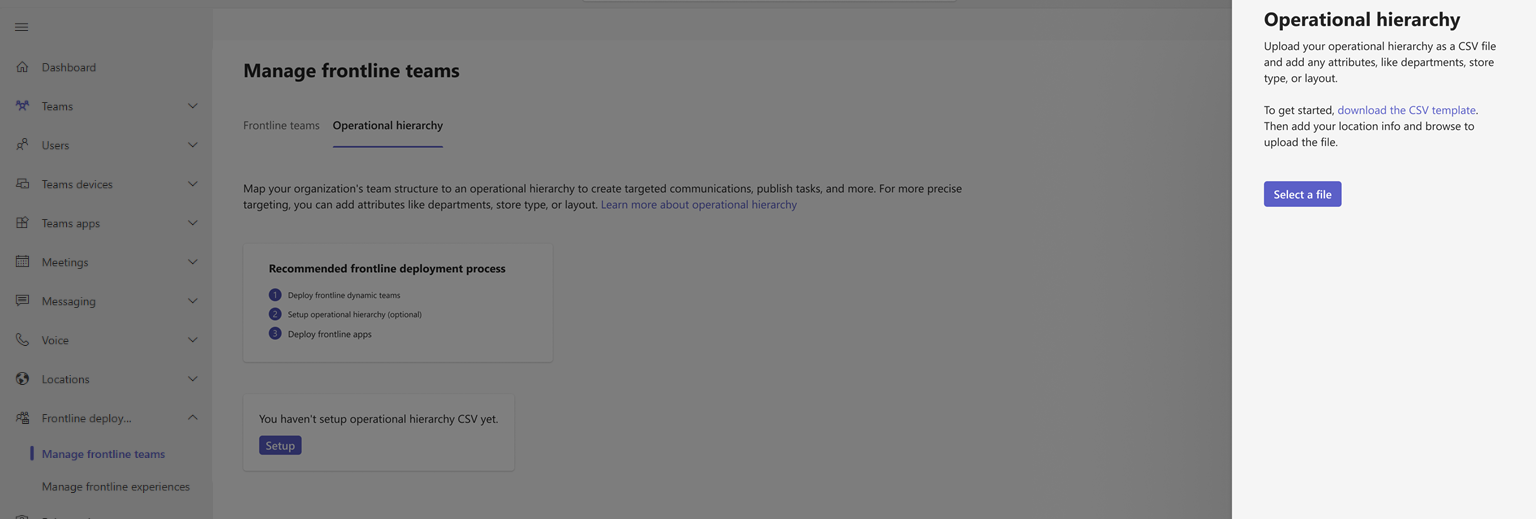This screenshot has height=519, width=1536.
Task: Expand the Meetings chevron
Action: [193, 262]
